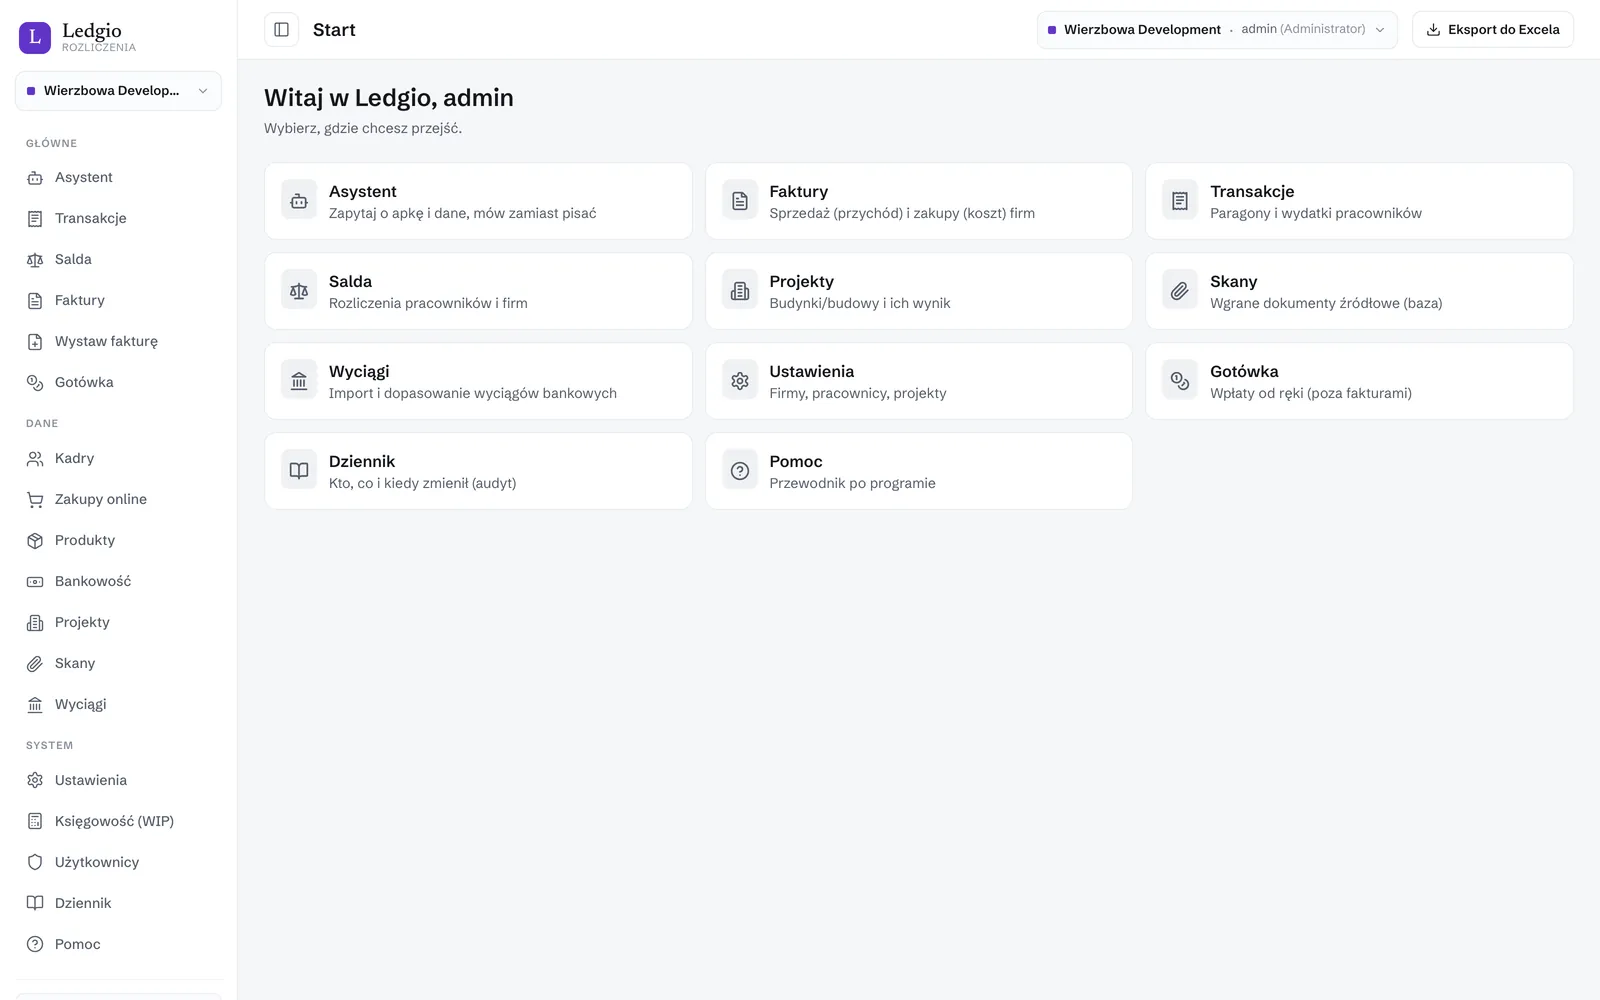Screen dimensions: 1600x1000
Task: Open the Gotówka card
Action: 1359,381
